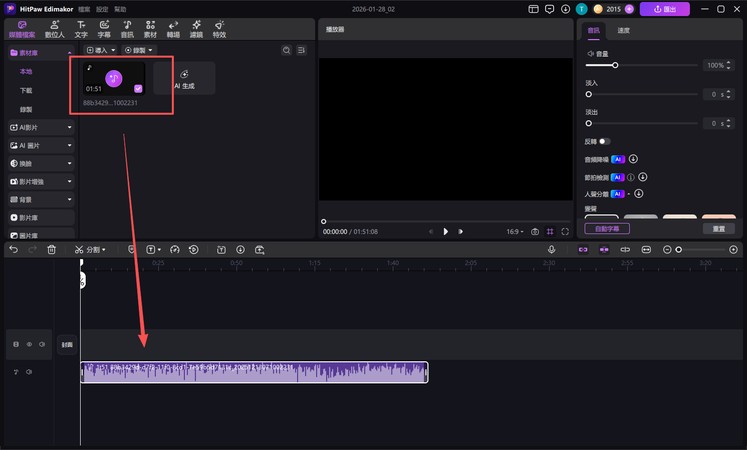
Task: Open the 導入 import dropdown
Action: tap(100, 49)
